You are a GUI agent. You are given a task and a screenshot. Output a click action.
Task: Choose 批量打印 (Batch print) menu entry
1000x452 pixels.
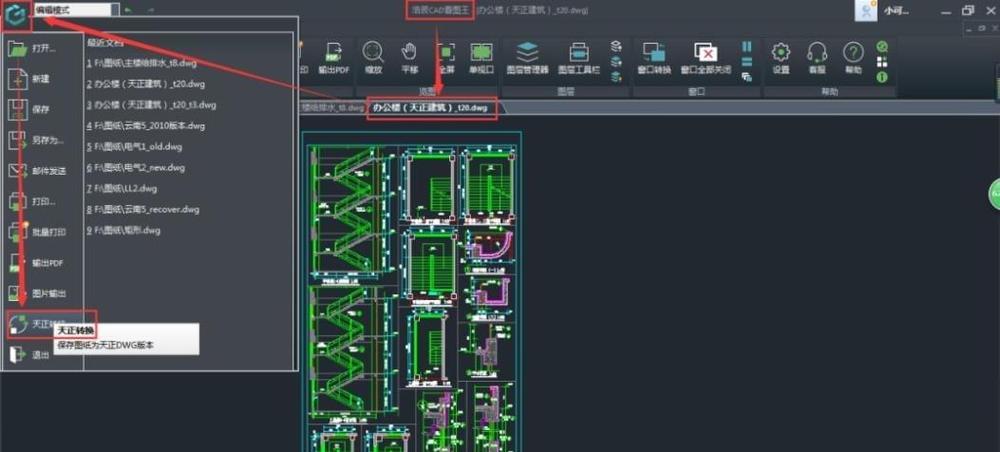[36, 232]
